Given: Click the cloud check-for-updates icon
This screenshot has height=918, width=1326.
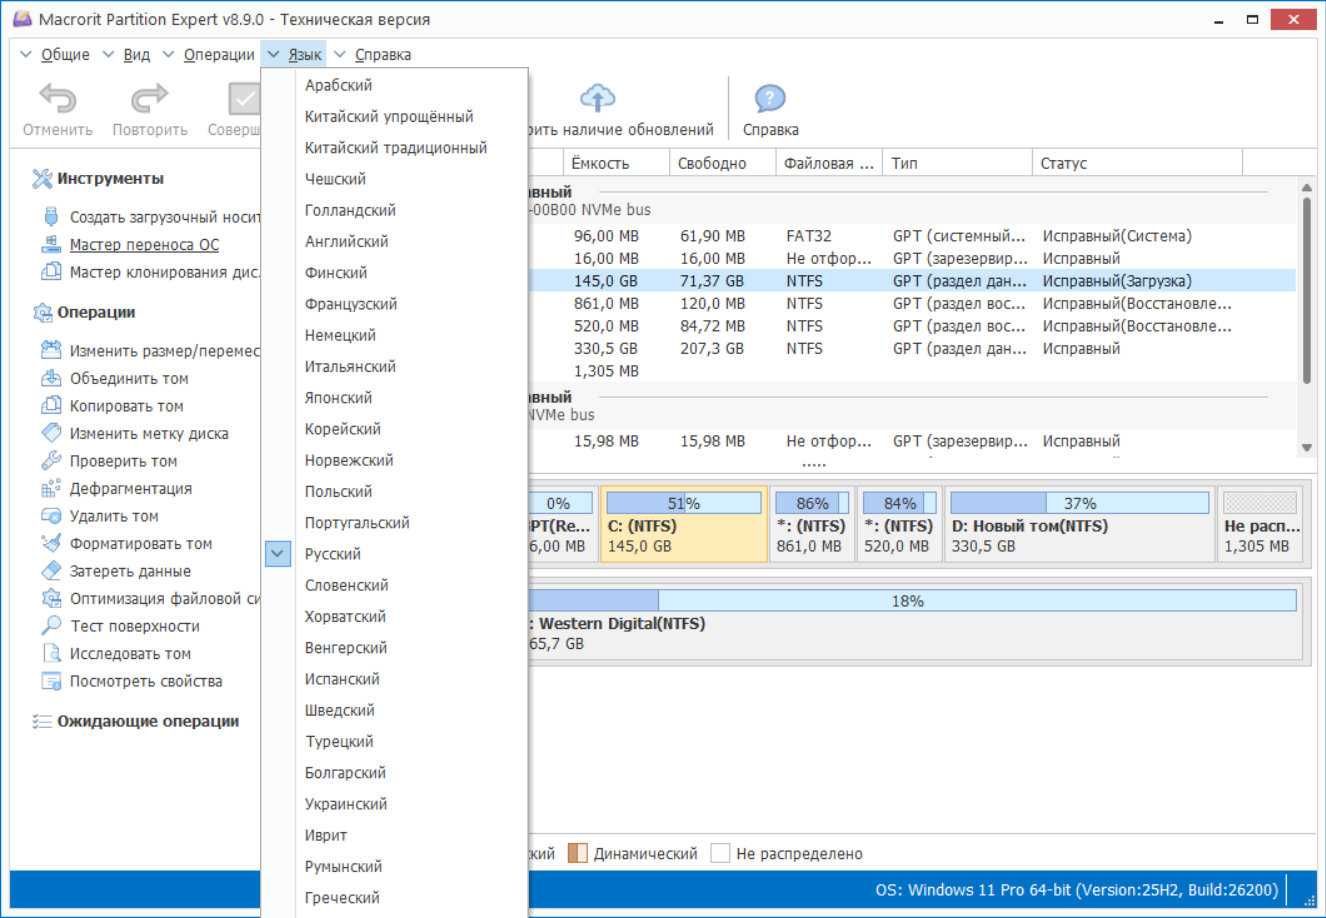Looking at the screenshot, I should [598, 98].
